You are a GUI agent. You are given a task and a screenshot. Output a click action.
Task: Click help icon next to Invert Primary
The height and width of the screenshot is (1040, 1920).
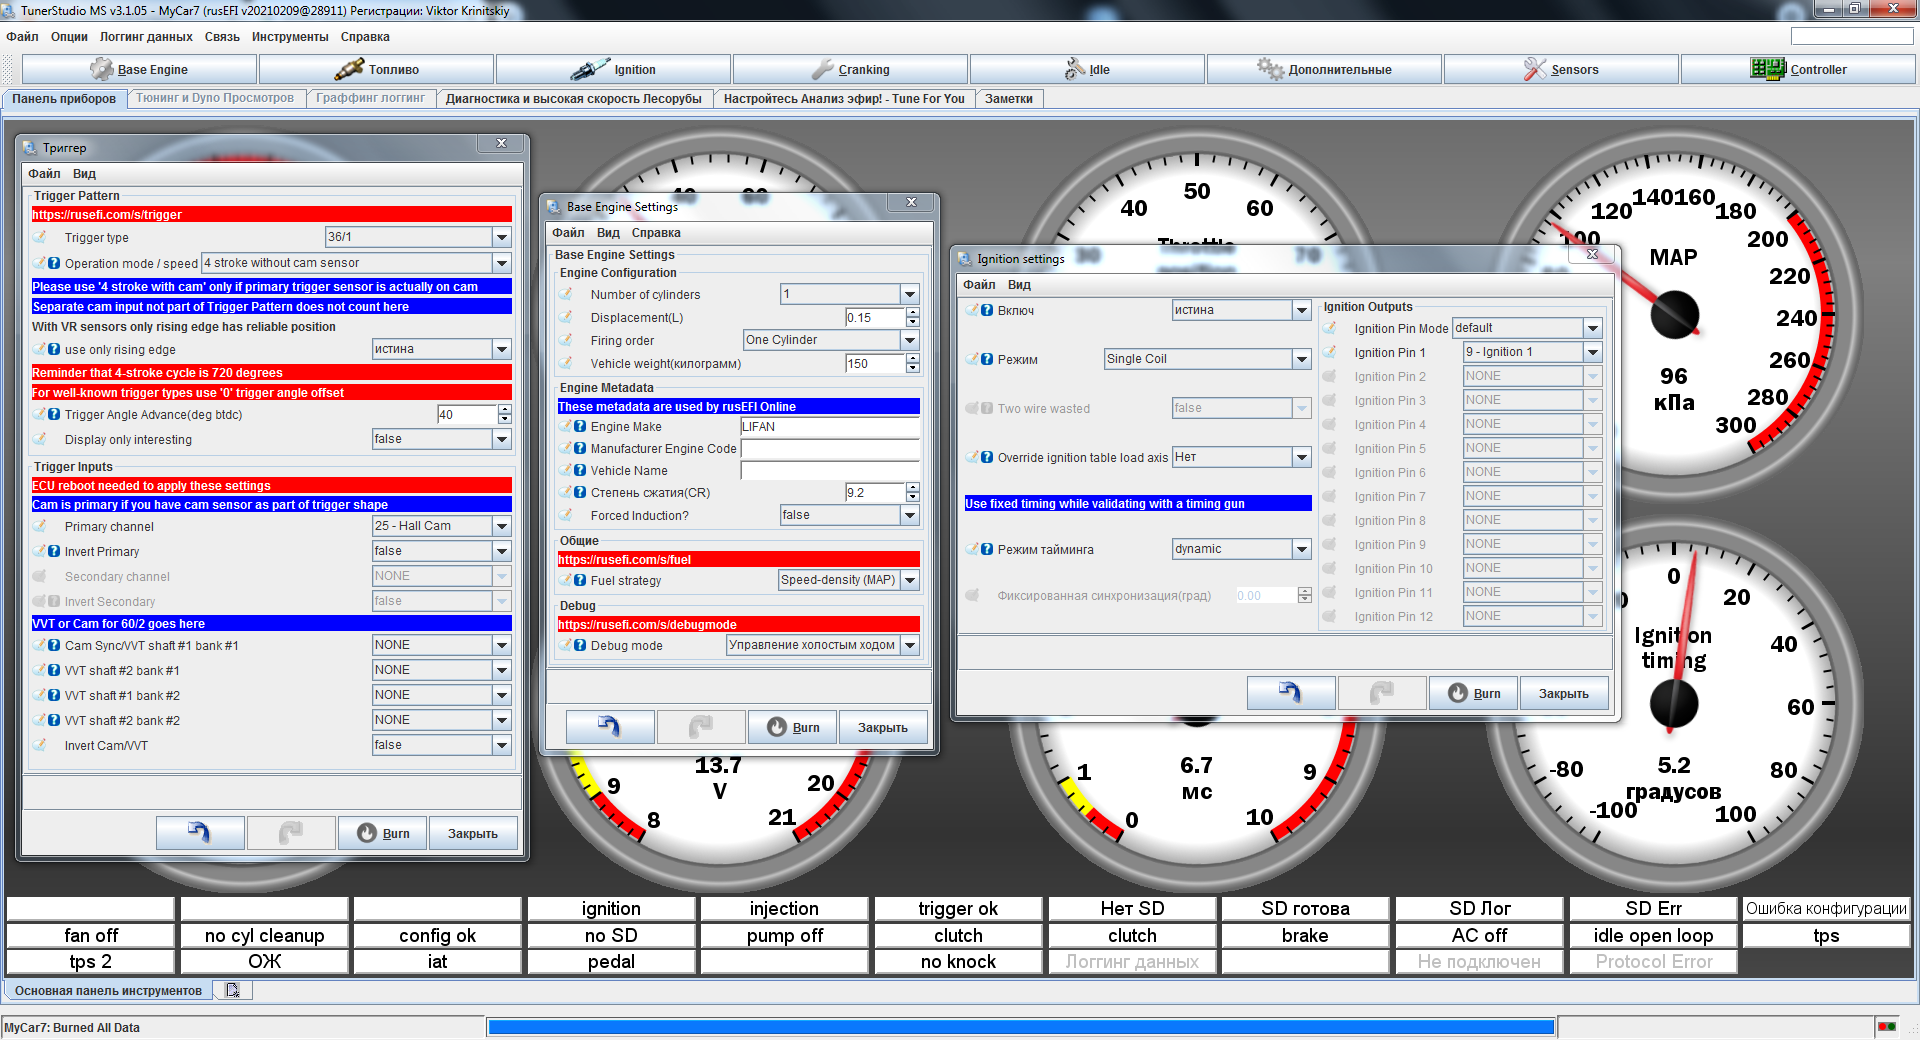click(54, 551)
